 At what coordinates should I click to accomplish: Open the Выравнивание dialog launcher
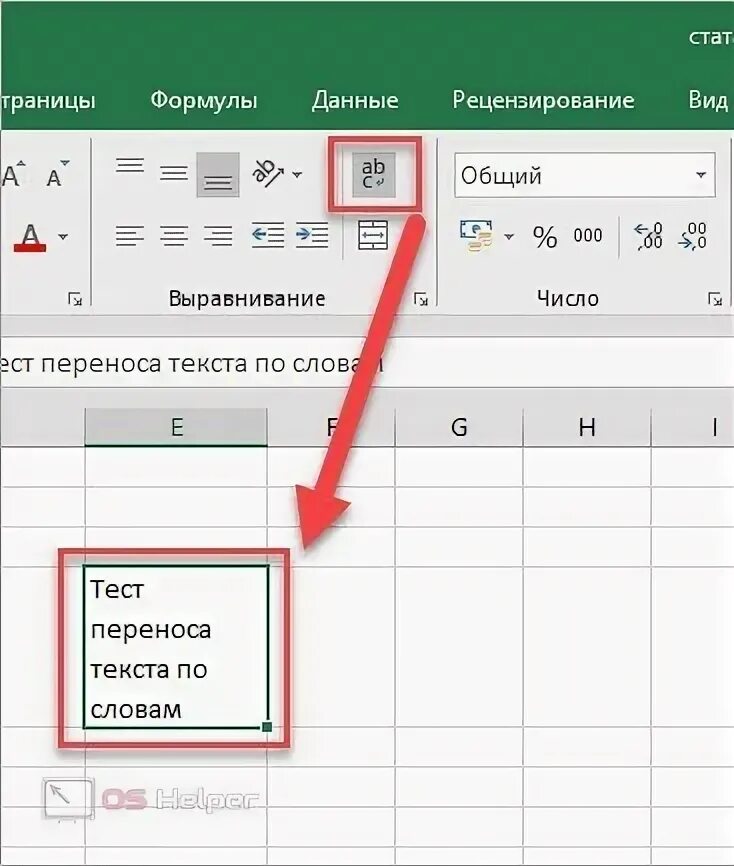click(x=421, y=299)
